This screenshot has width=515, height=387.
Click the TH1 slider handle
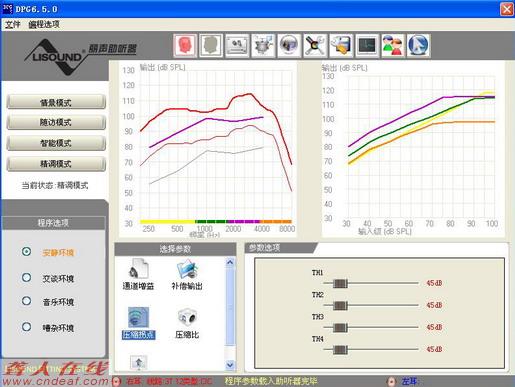(x=340, y=283)
